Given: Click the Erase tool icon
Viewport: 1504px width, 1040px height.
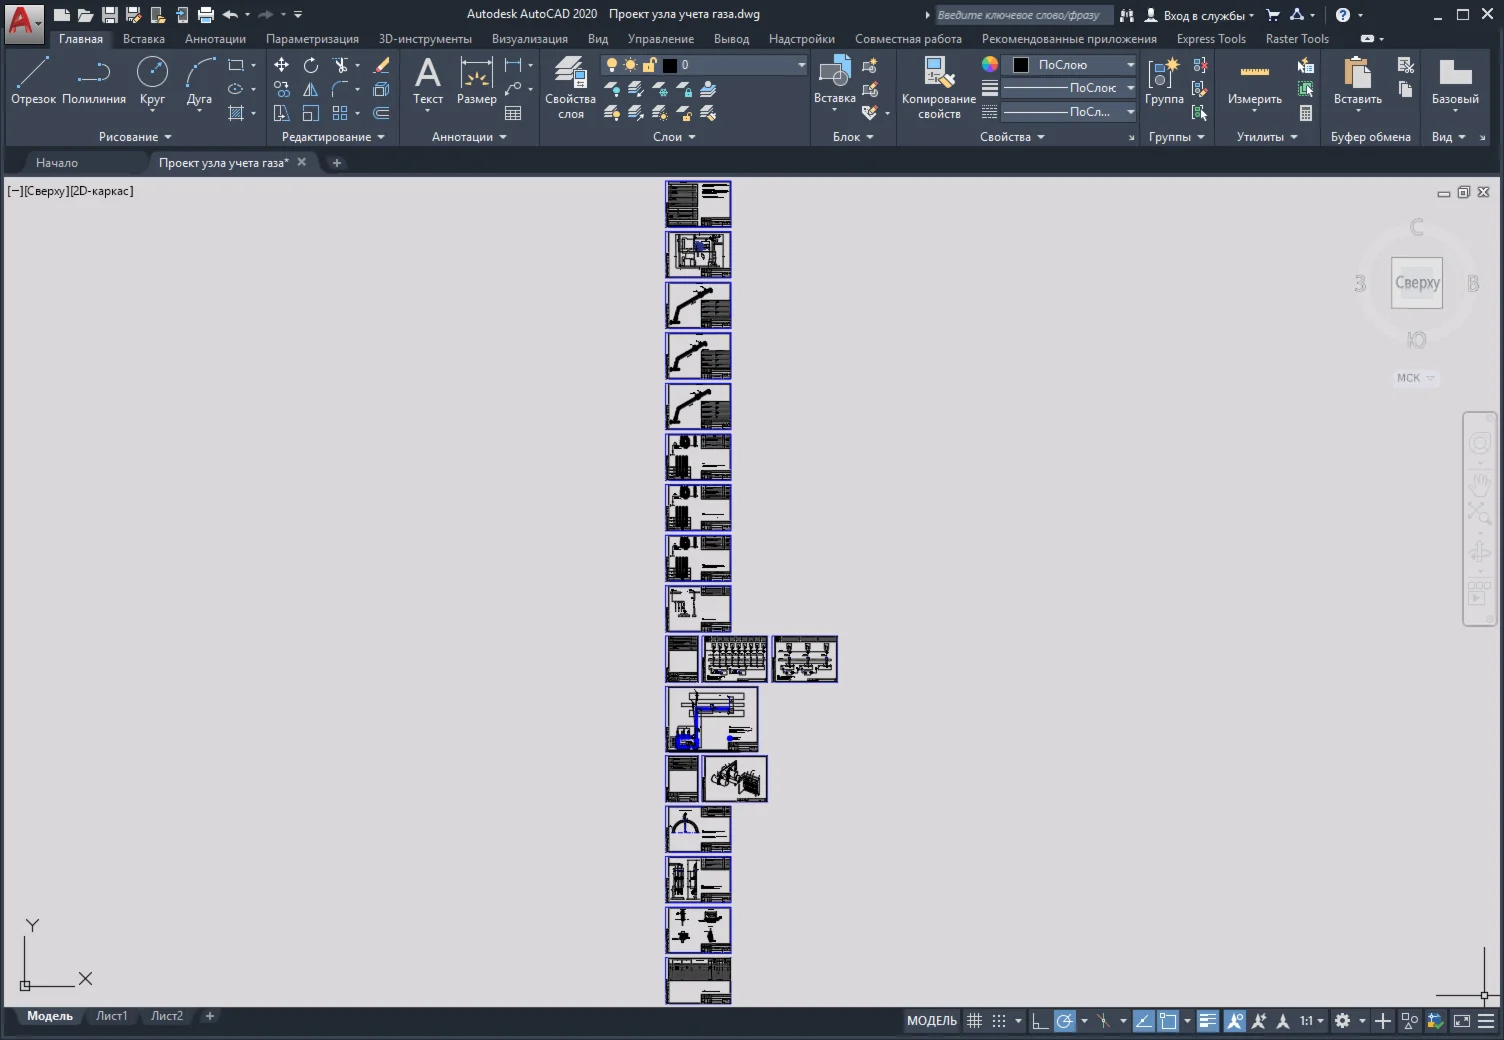Looking at the screenshot, I should [381, 65].
